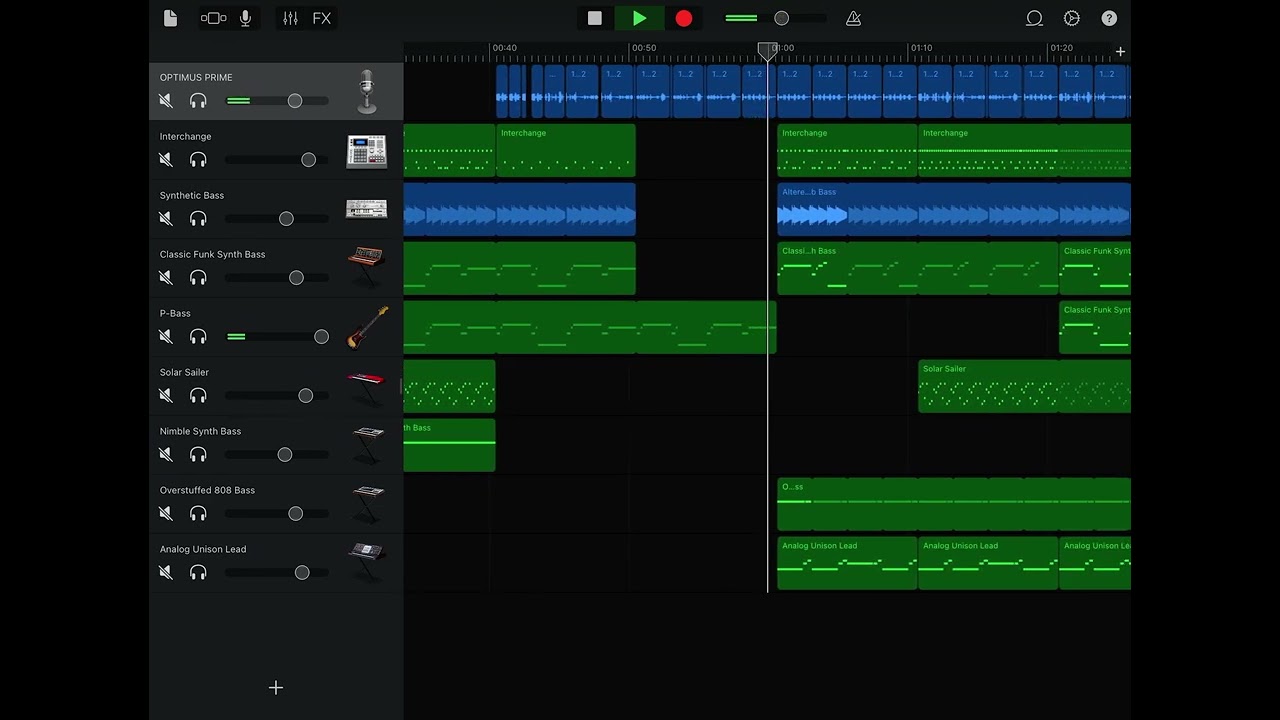Tap the 00:50 mark on the ruler

click(x=644, y=48)
